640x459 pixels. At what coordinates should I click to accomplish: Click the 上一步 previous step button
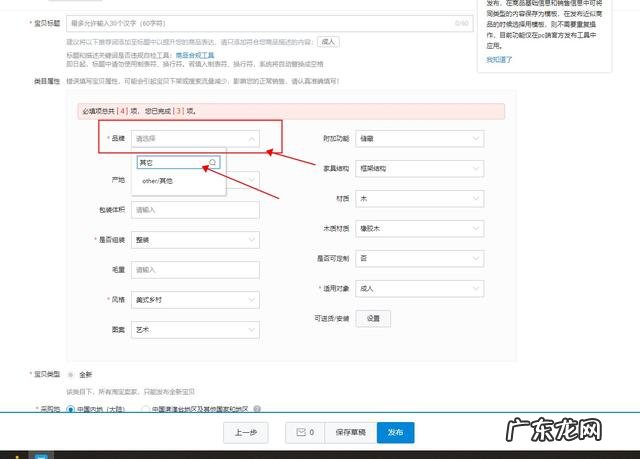click(246, 432)
